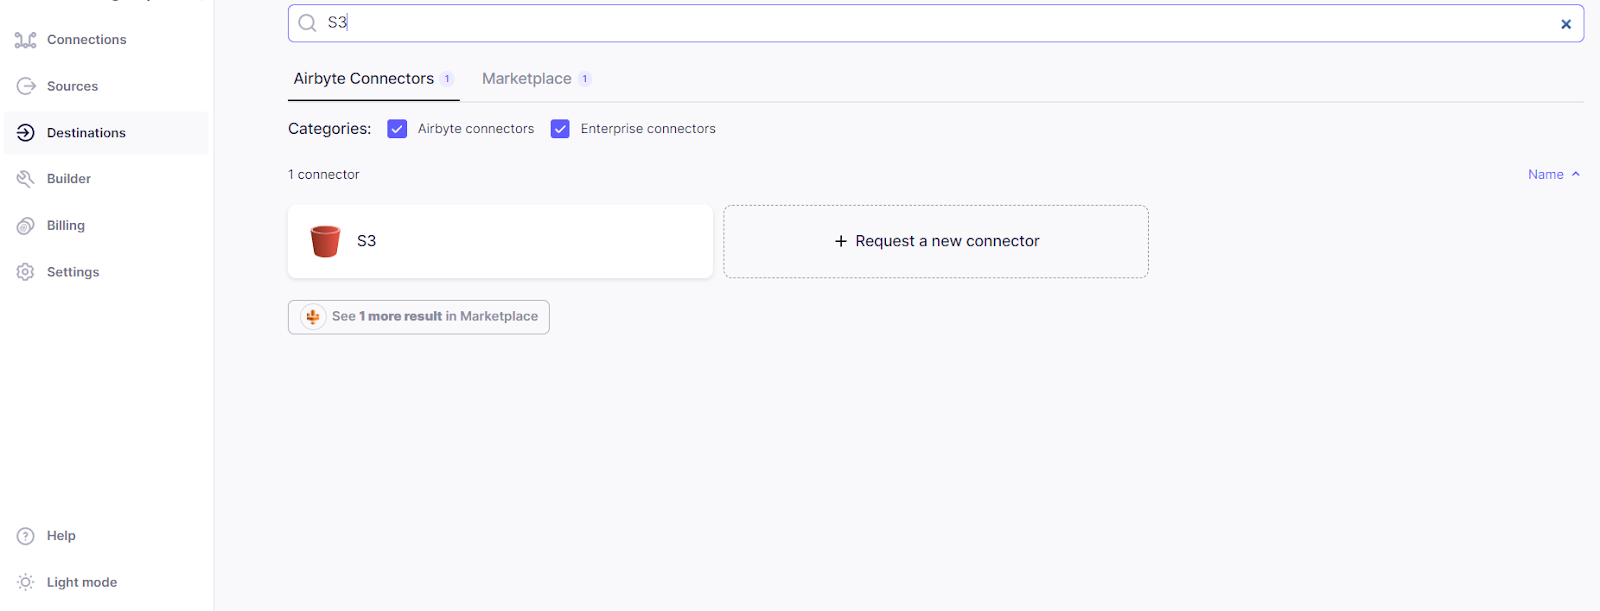The height and width of the screenshot is (611, 1600).
Task: Click the Enterprise connectors category label
Action: tap(648, 129)
